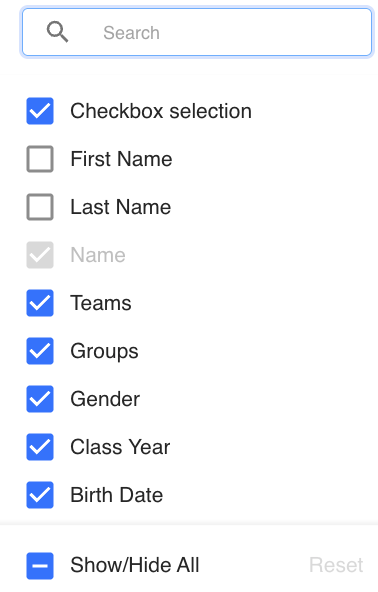Untick the Groups checkbox
This screenshot has height=592, width=378.
pos(40,351)
